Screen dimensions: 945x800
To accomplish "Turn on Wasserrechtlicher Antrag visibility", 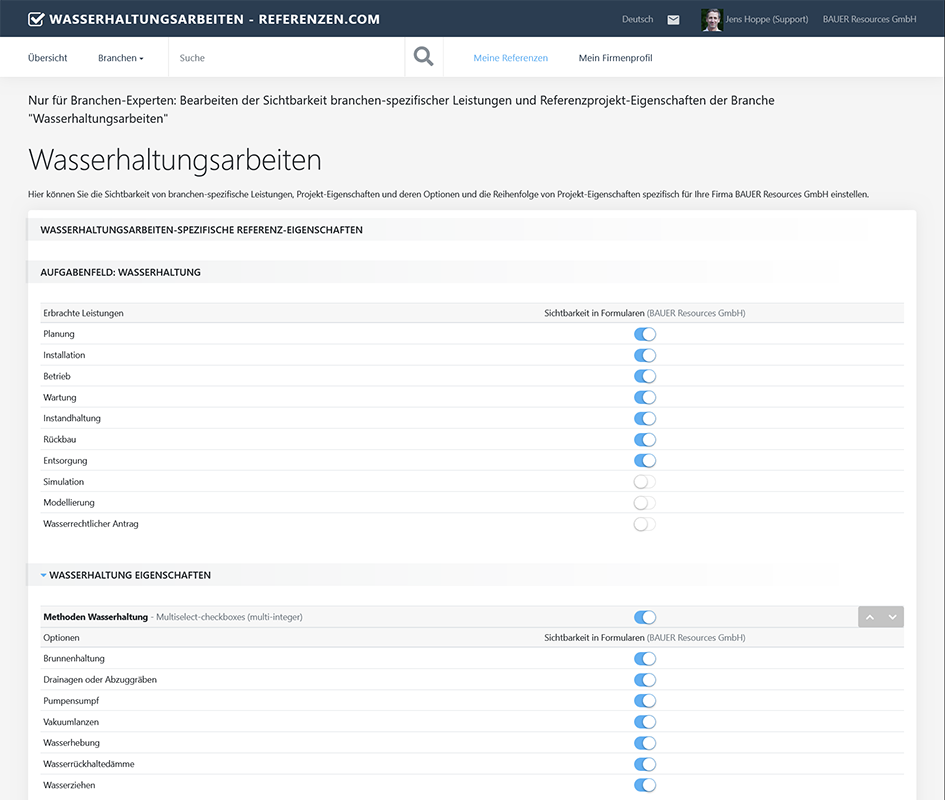I will (x=645, y=523).
